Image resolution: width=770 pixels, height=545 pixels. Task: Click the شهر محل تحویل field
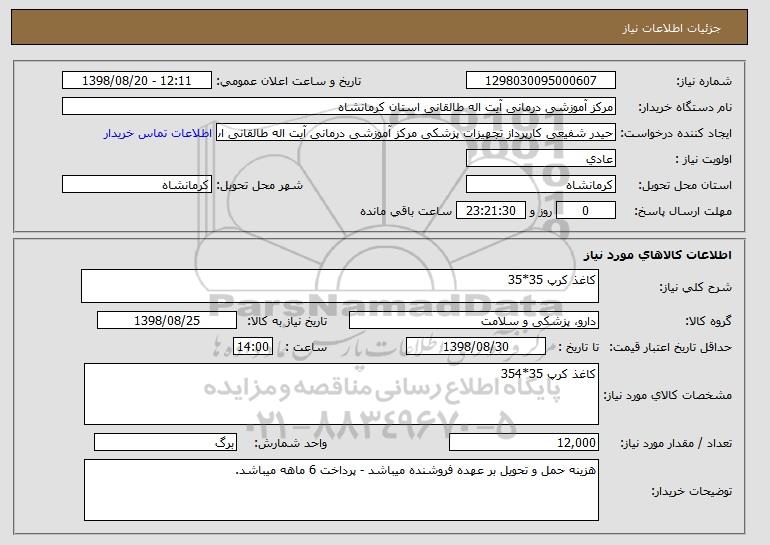(x=137, y=185)
